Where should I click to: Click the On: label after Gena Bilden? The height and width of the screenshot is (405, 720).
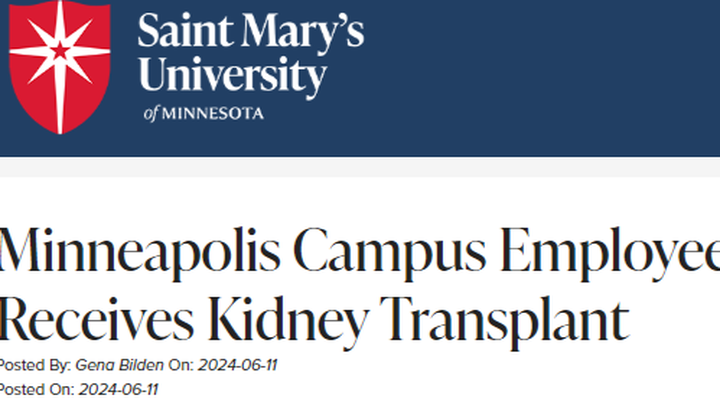click(181, 366)
